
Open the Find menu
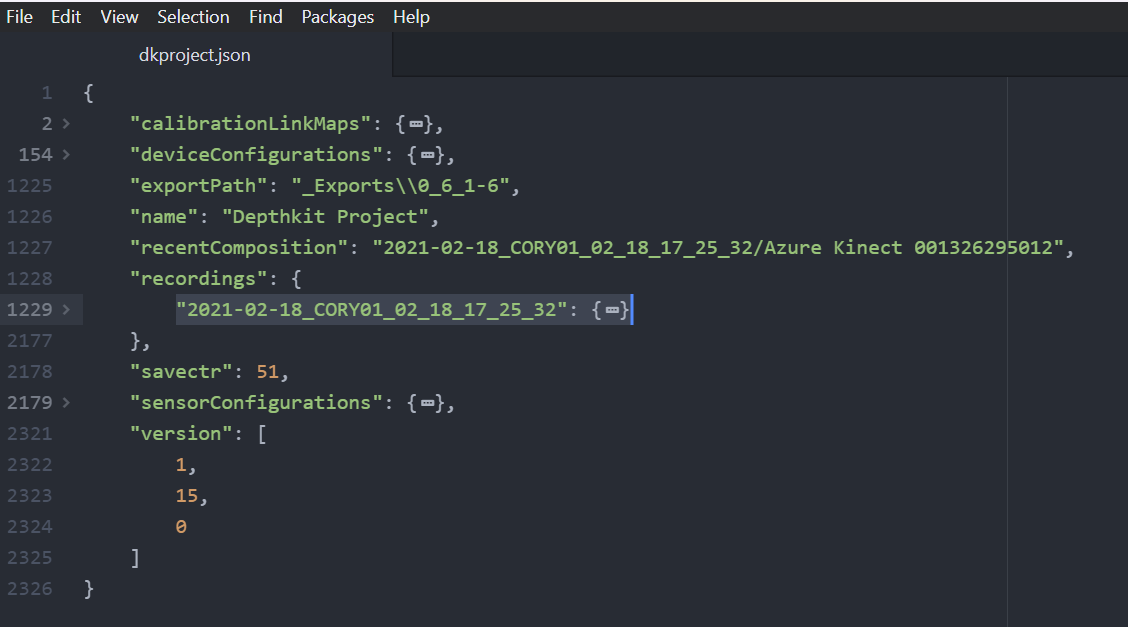(265, 17)
